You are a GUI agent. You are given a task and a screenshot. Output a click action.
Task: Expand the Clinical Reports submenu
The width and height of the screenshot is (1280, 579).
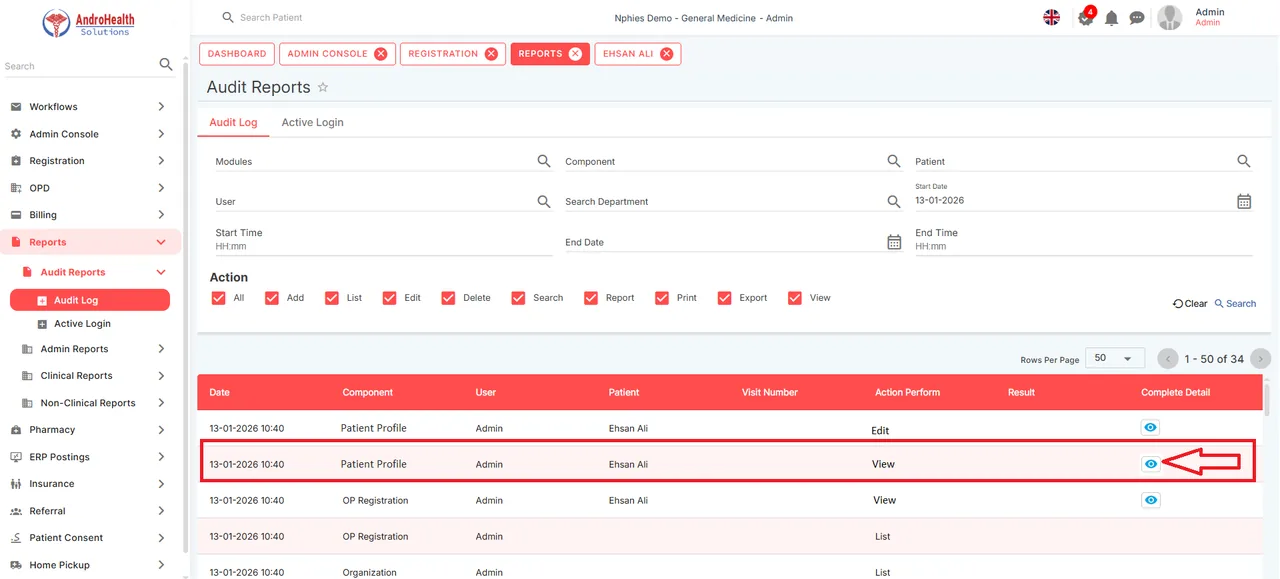[x=161, y=376]
